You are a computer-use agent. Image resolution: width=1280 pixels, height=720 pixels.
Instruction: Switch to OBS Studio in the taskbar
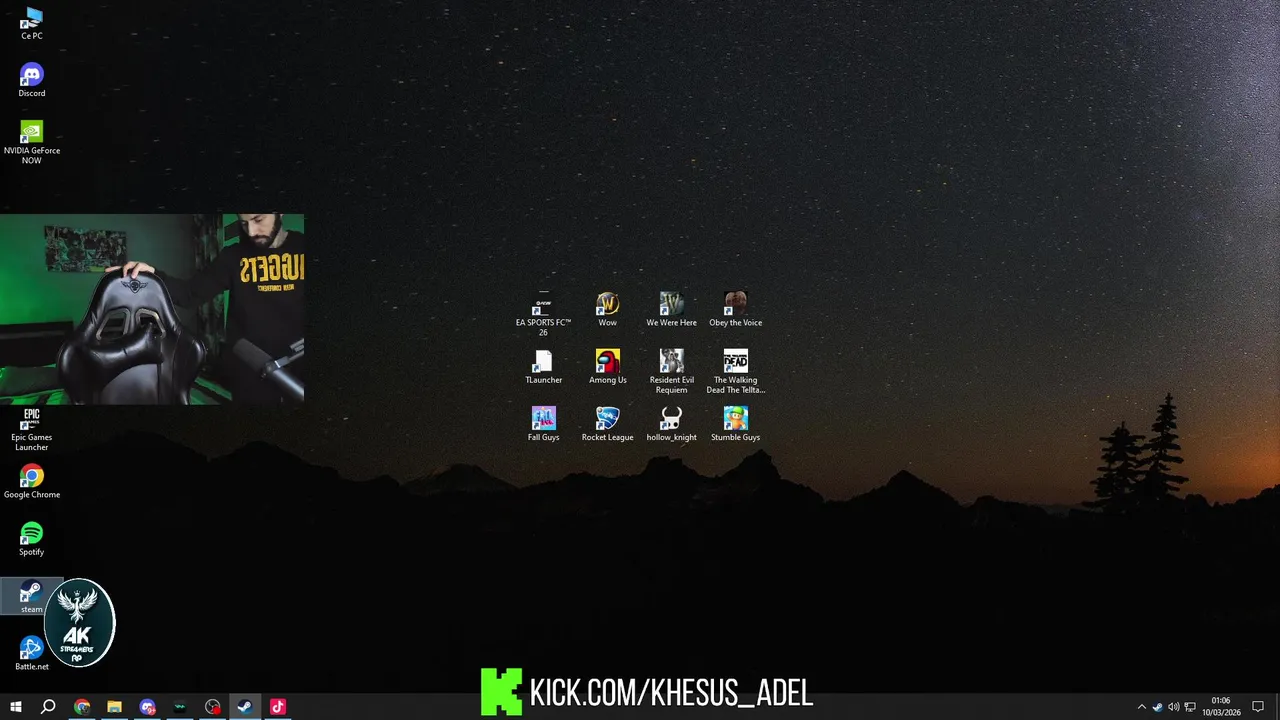click(212, 707)
